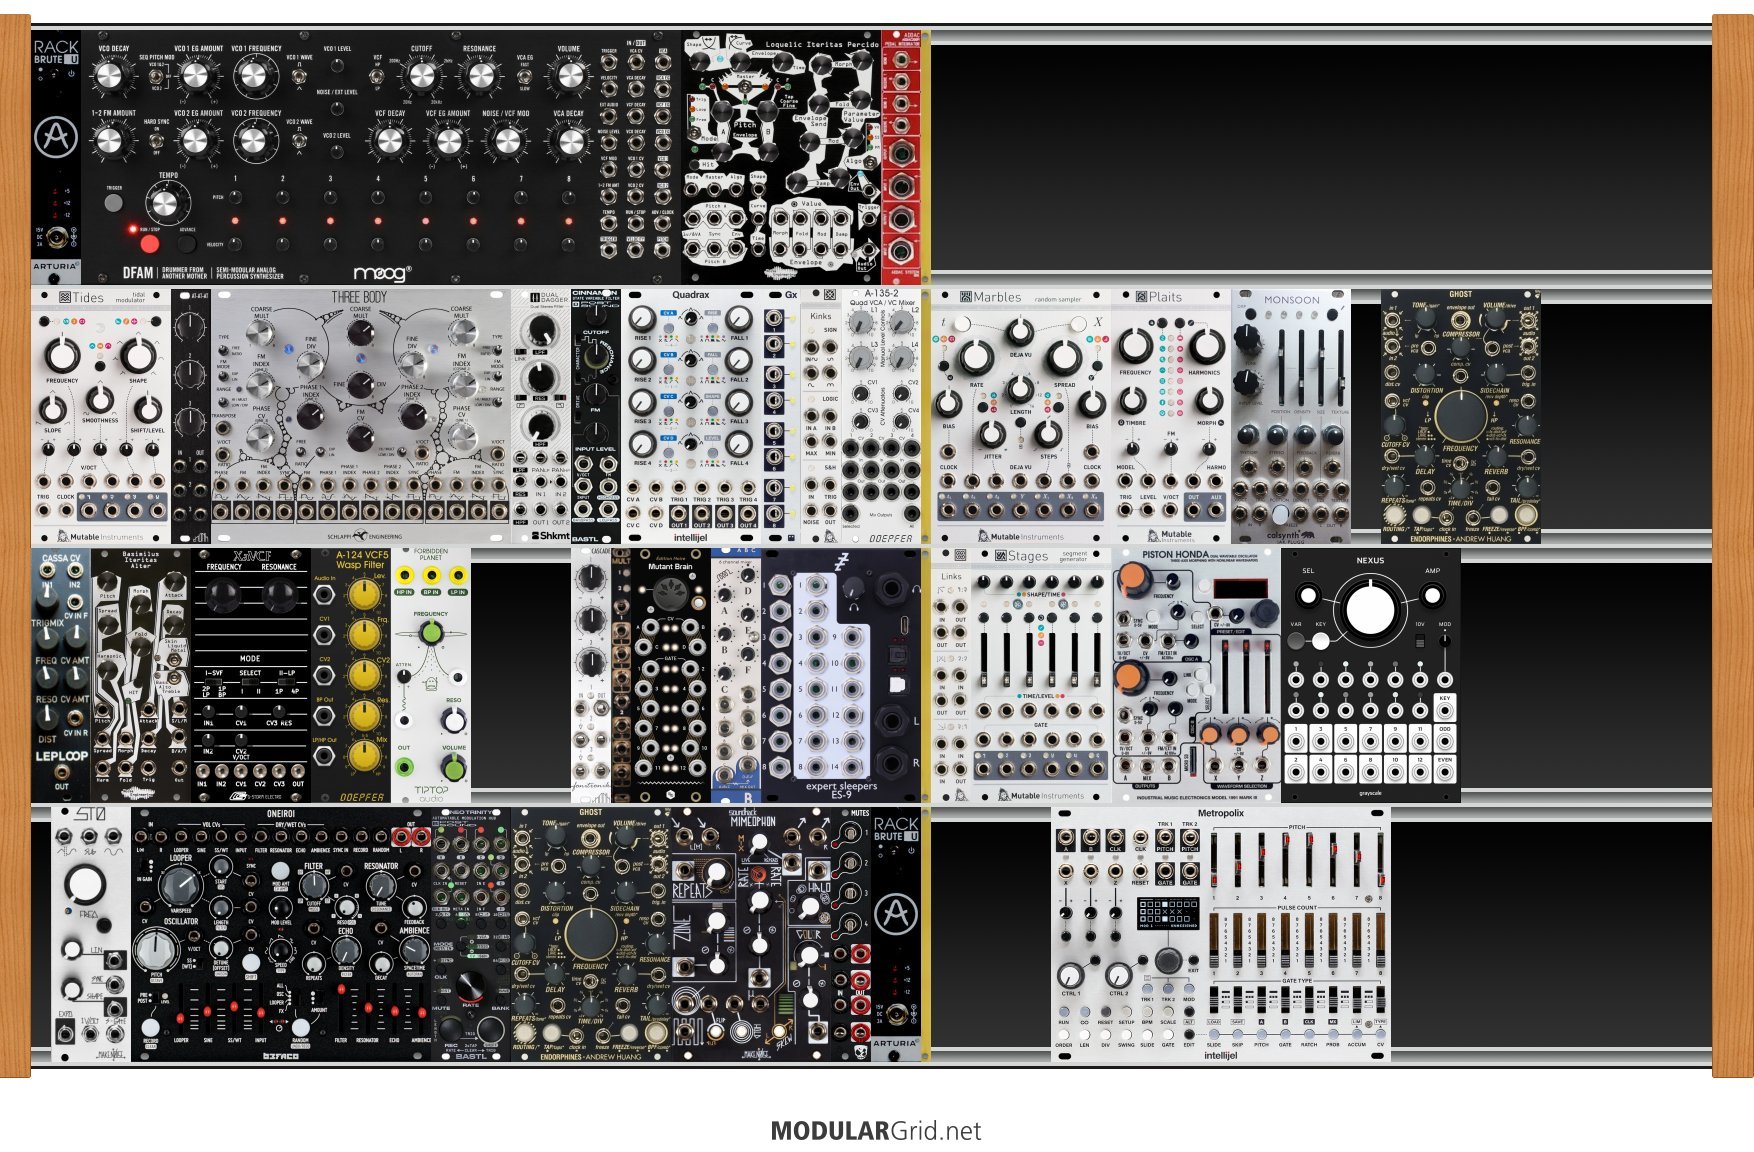Image resolution: width=1754 pixels, height=1152 pixels.
Task: Click the Forbidden Planet HP IN jack
Action: point(404,576)
